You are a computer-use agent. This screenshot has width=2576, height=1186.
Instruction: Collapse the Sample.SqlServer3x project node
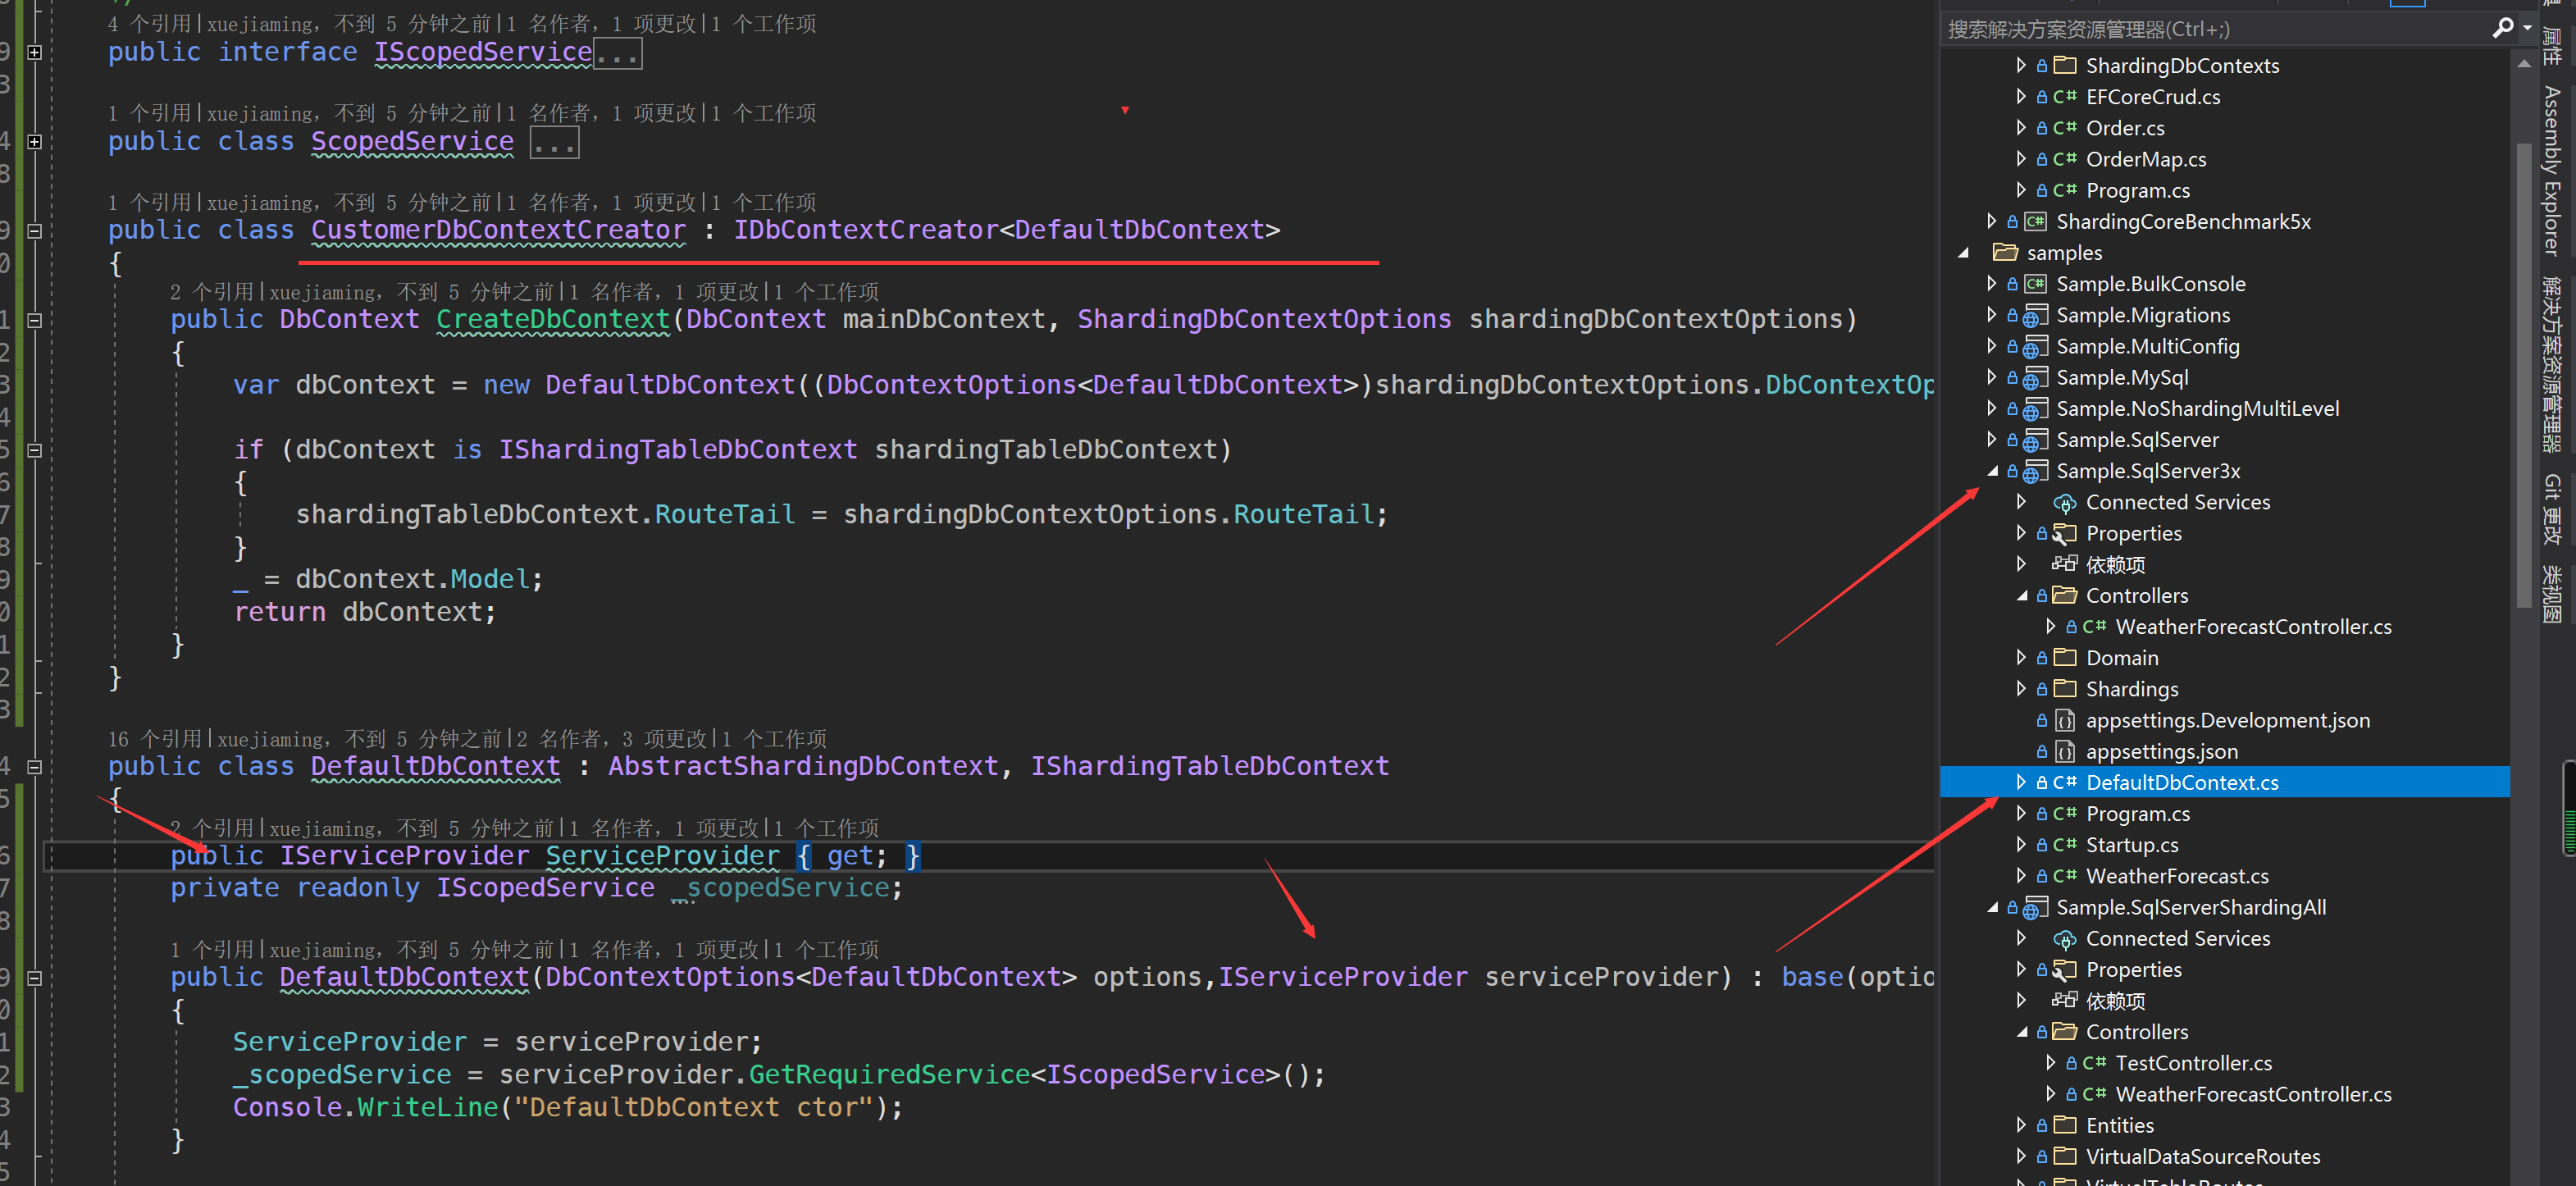click(1993, 471)
